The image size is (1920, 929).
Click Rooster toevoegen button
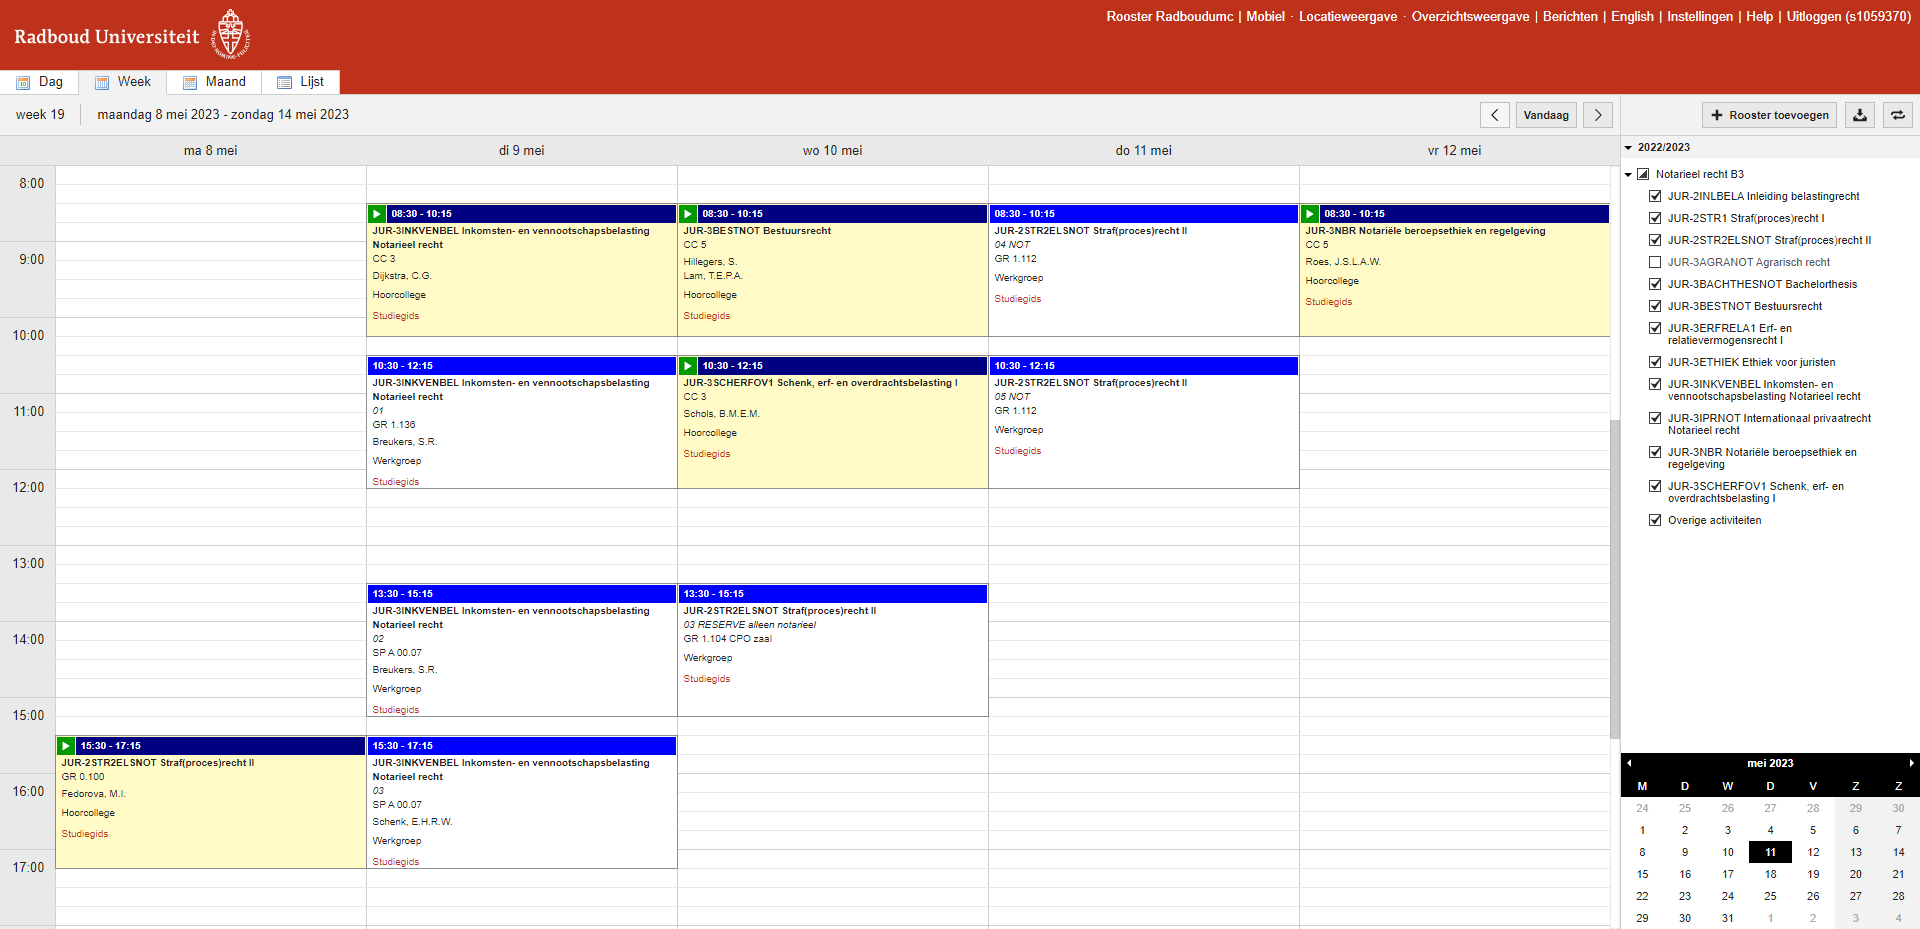1769,115
